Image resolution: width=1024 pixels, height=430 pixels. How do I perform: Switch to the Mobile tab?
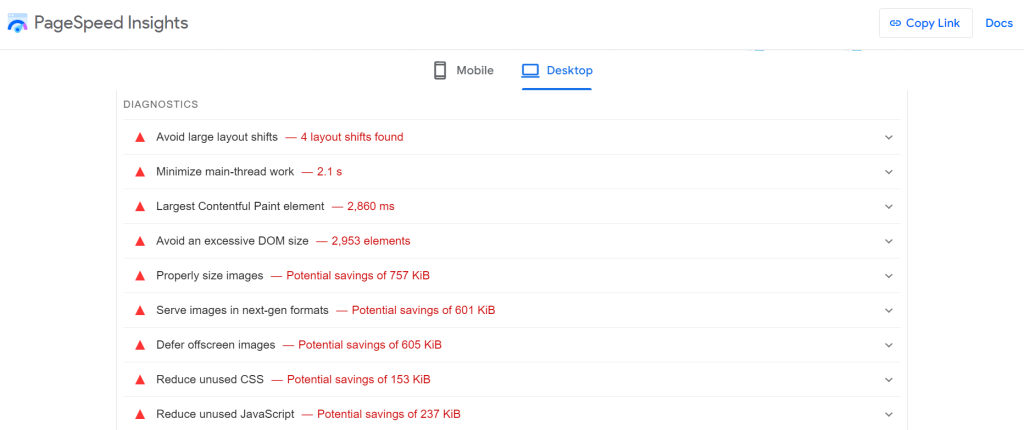tap(463, 70)
